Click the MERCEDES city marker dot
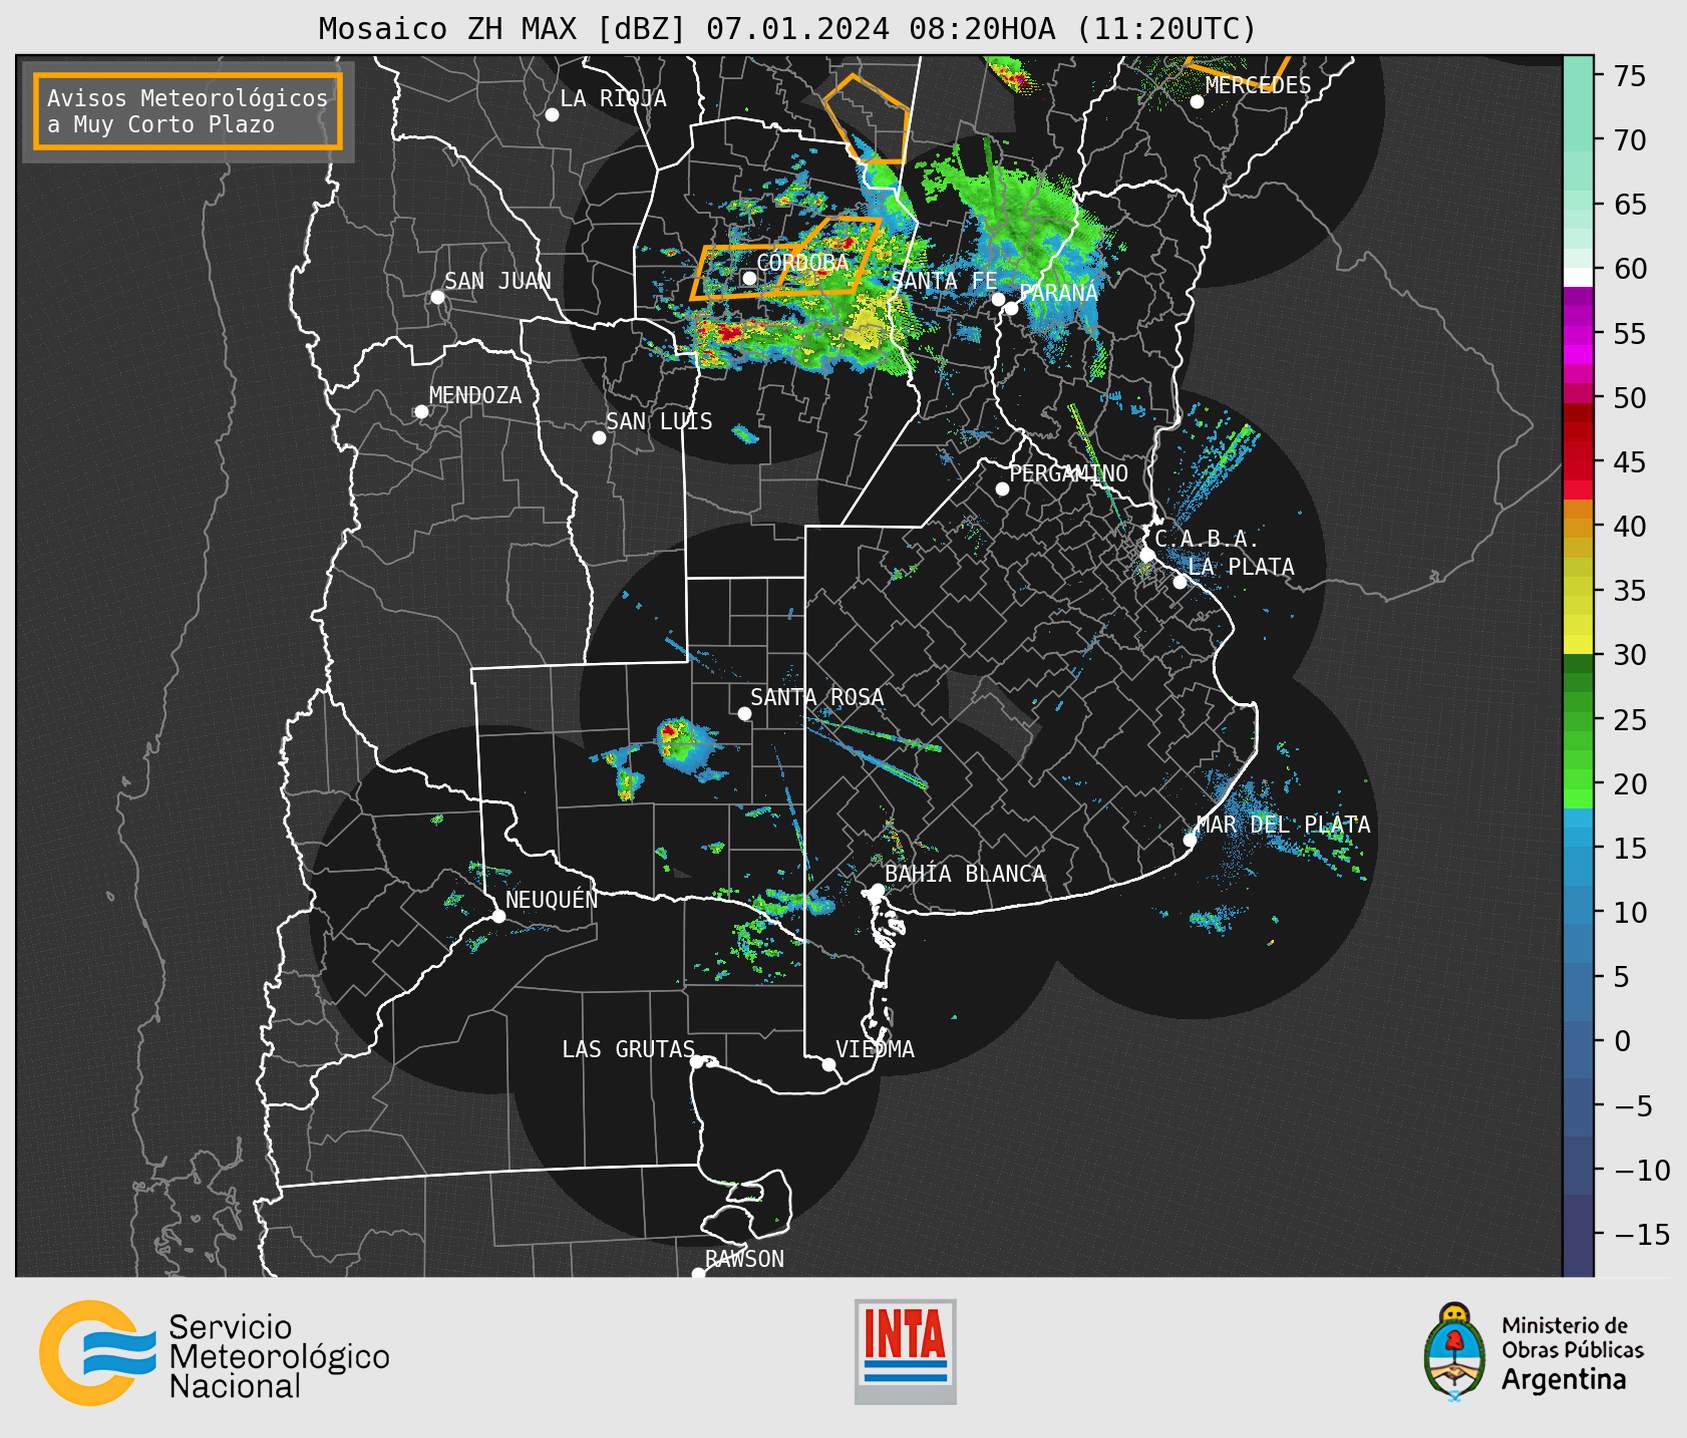1687x1438 pixels. tap(1197, 102)
